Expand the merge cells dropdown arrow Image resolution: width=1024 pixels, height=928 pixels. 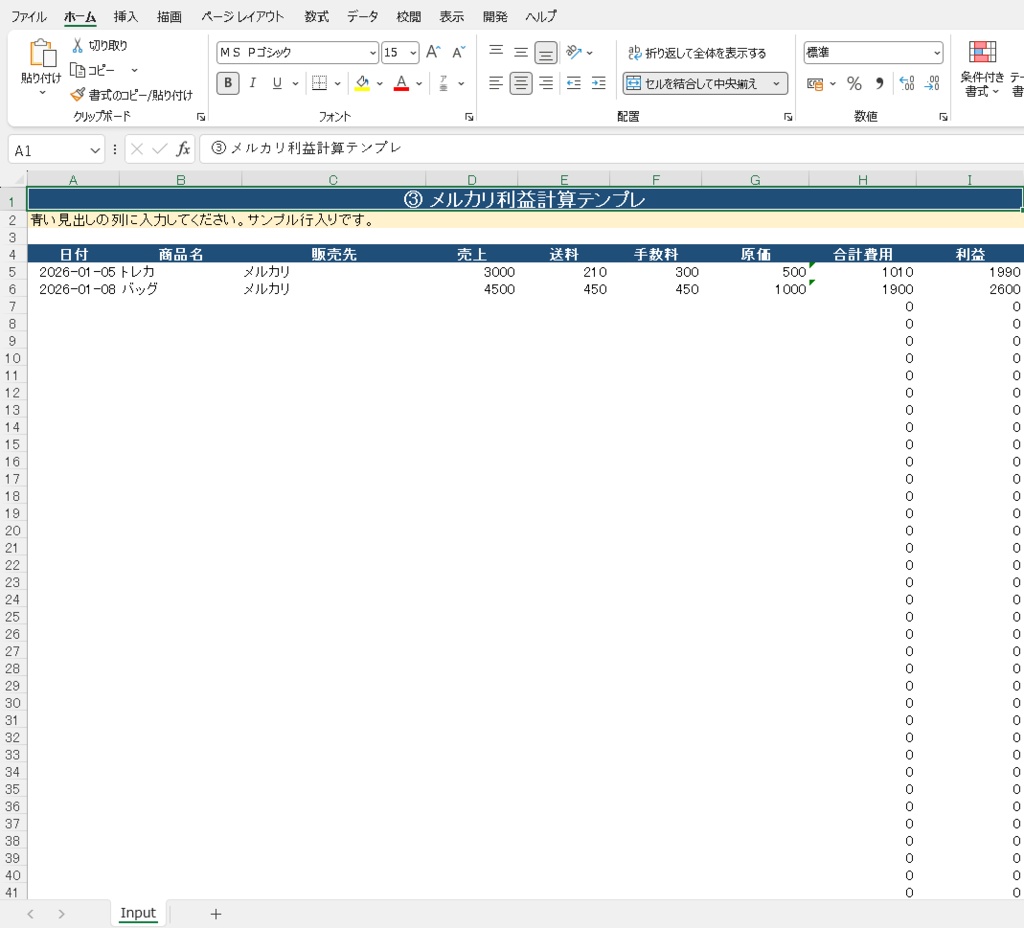click(x=776, y=83)
